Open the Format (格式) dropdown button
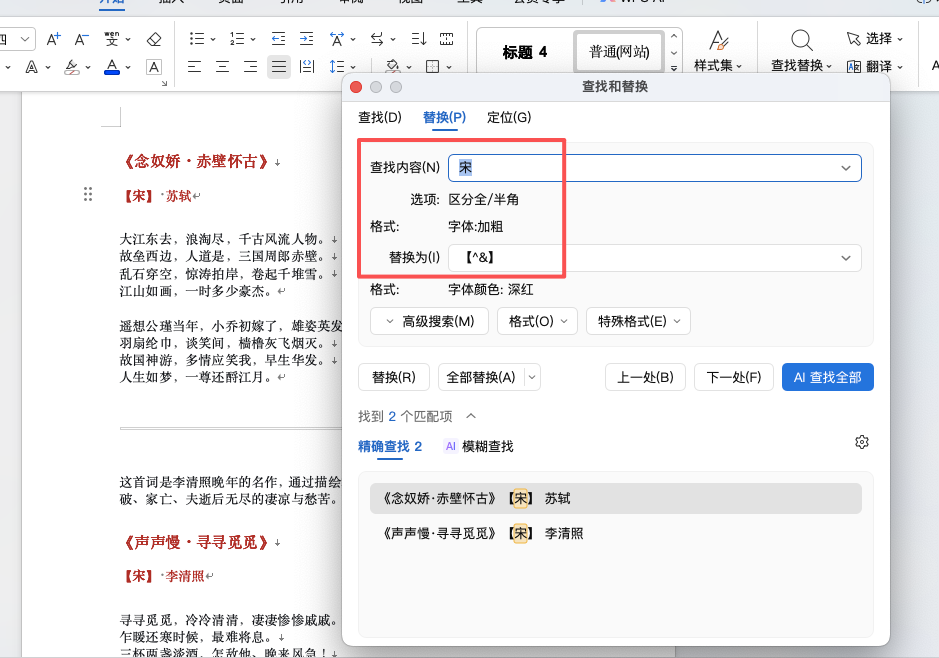This screenshot has height=658, width=939. [x=537, y=322]
